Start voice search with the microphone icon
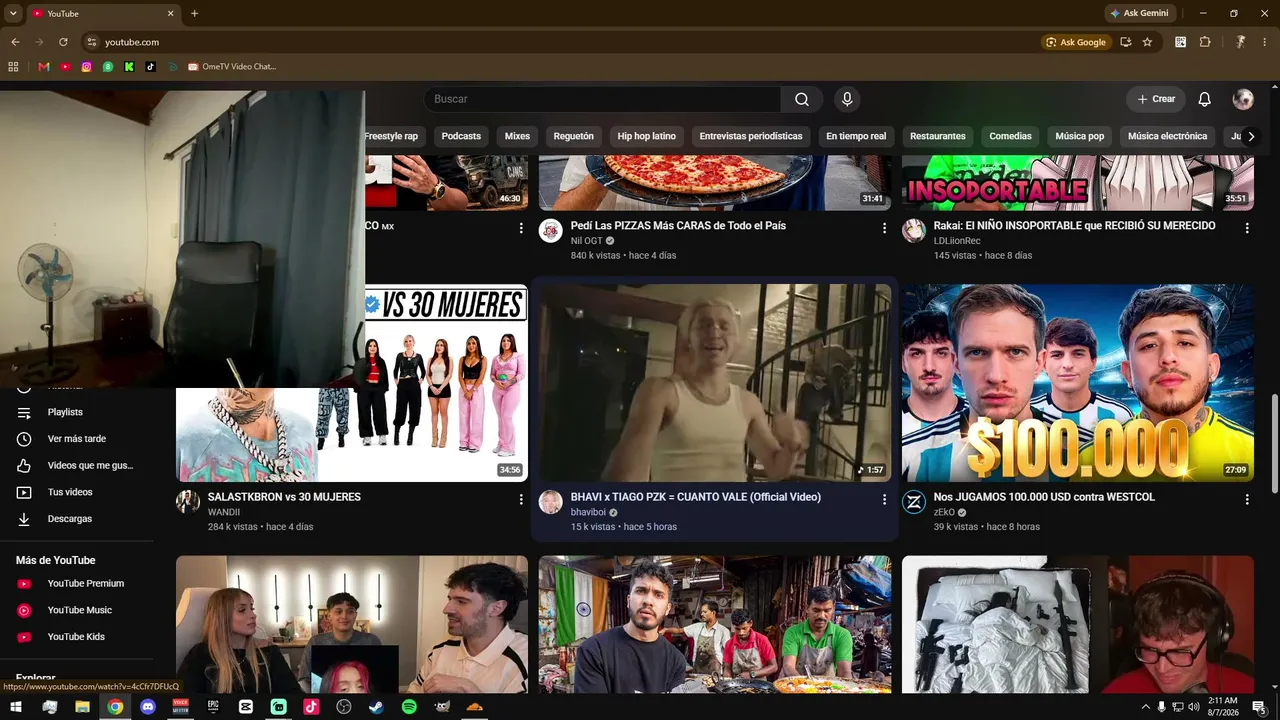The image size is (1280, 720). [x=847, y=99]
